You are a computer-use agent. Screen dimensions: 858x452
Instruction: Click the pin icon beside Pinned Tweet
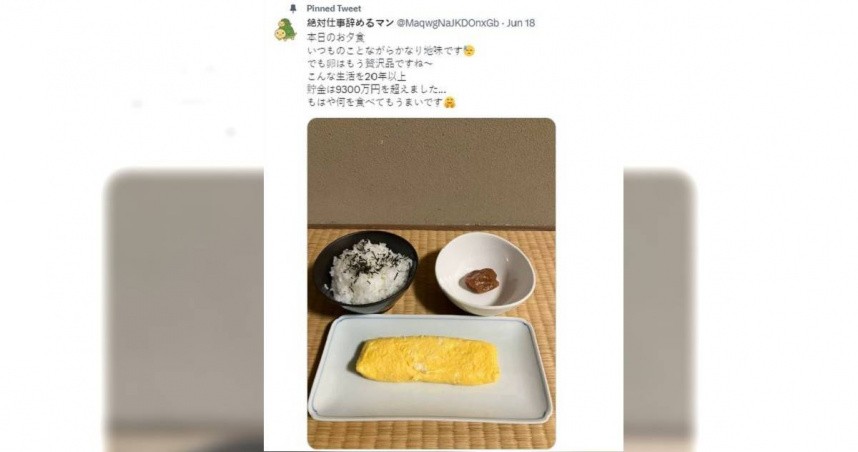[293, 9]
